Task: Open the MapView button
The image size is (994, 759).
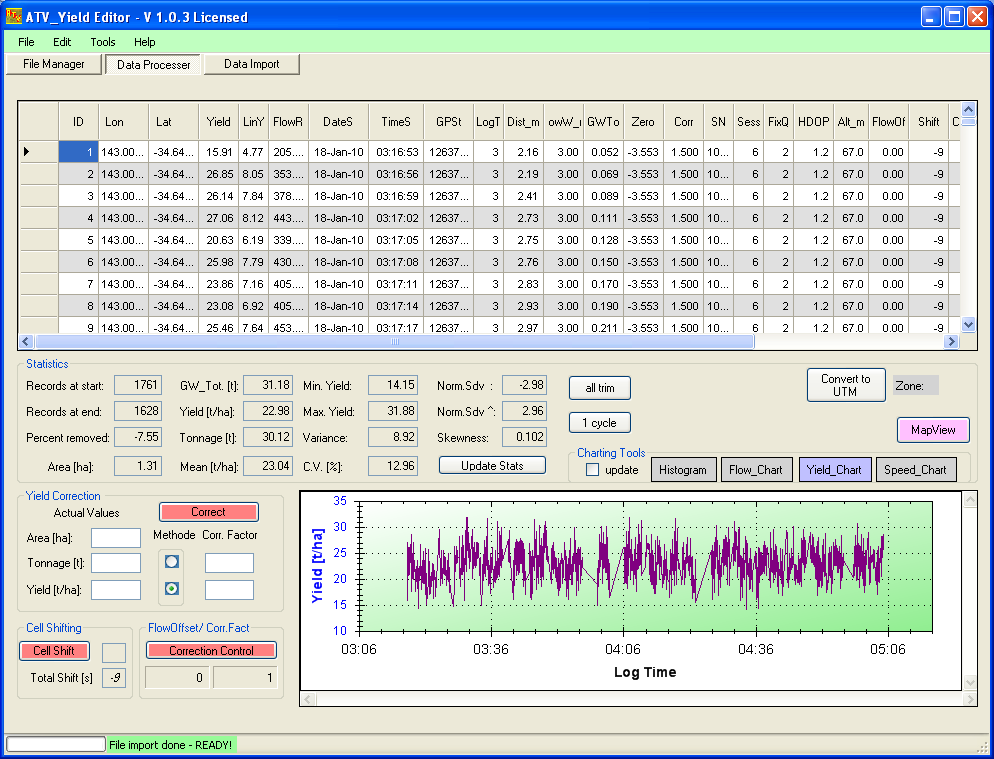Action: tap(933, 430)
